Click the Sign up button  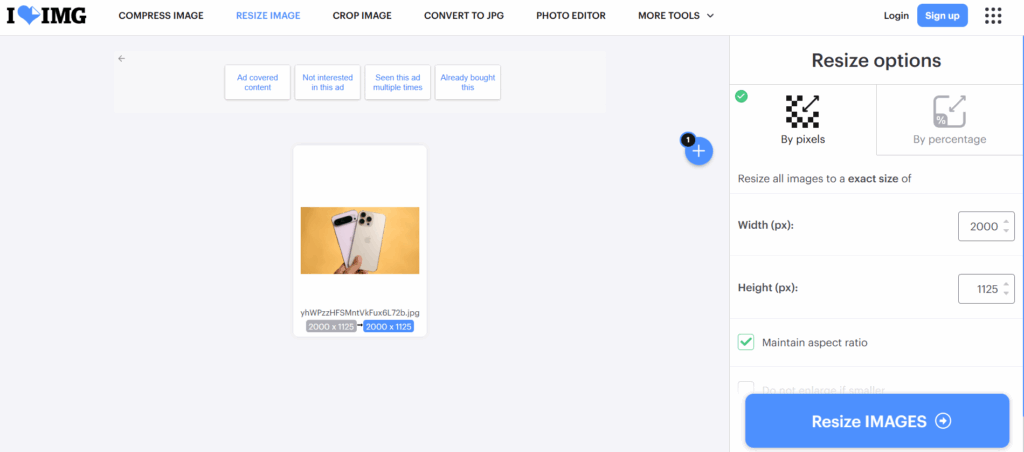point(942,16)
